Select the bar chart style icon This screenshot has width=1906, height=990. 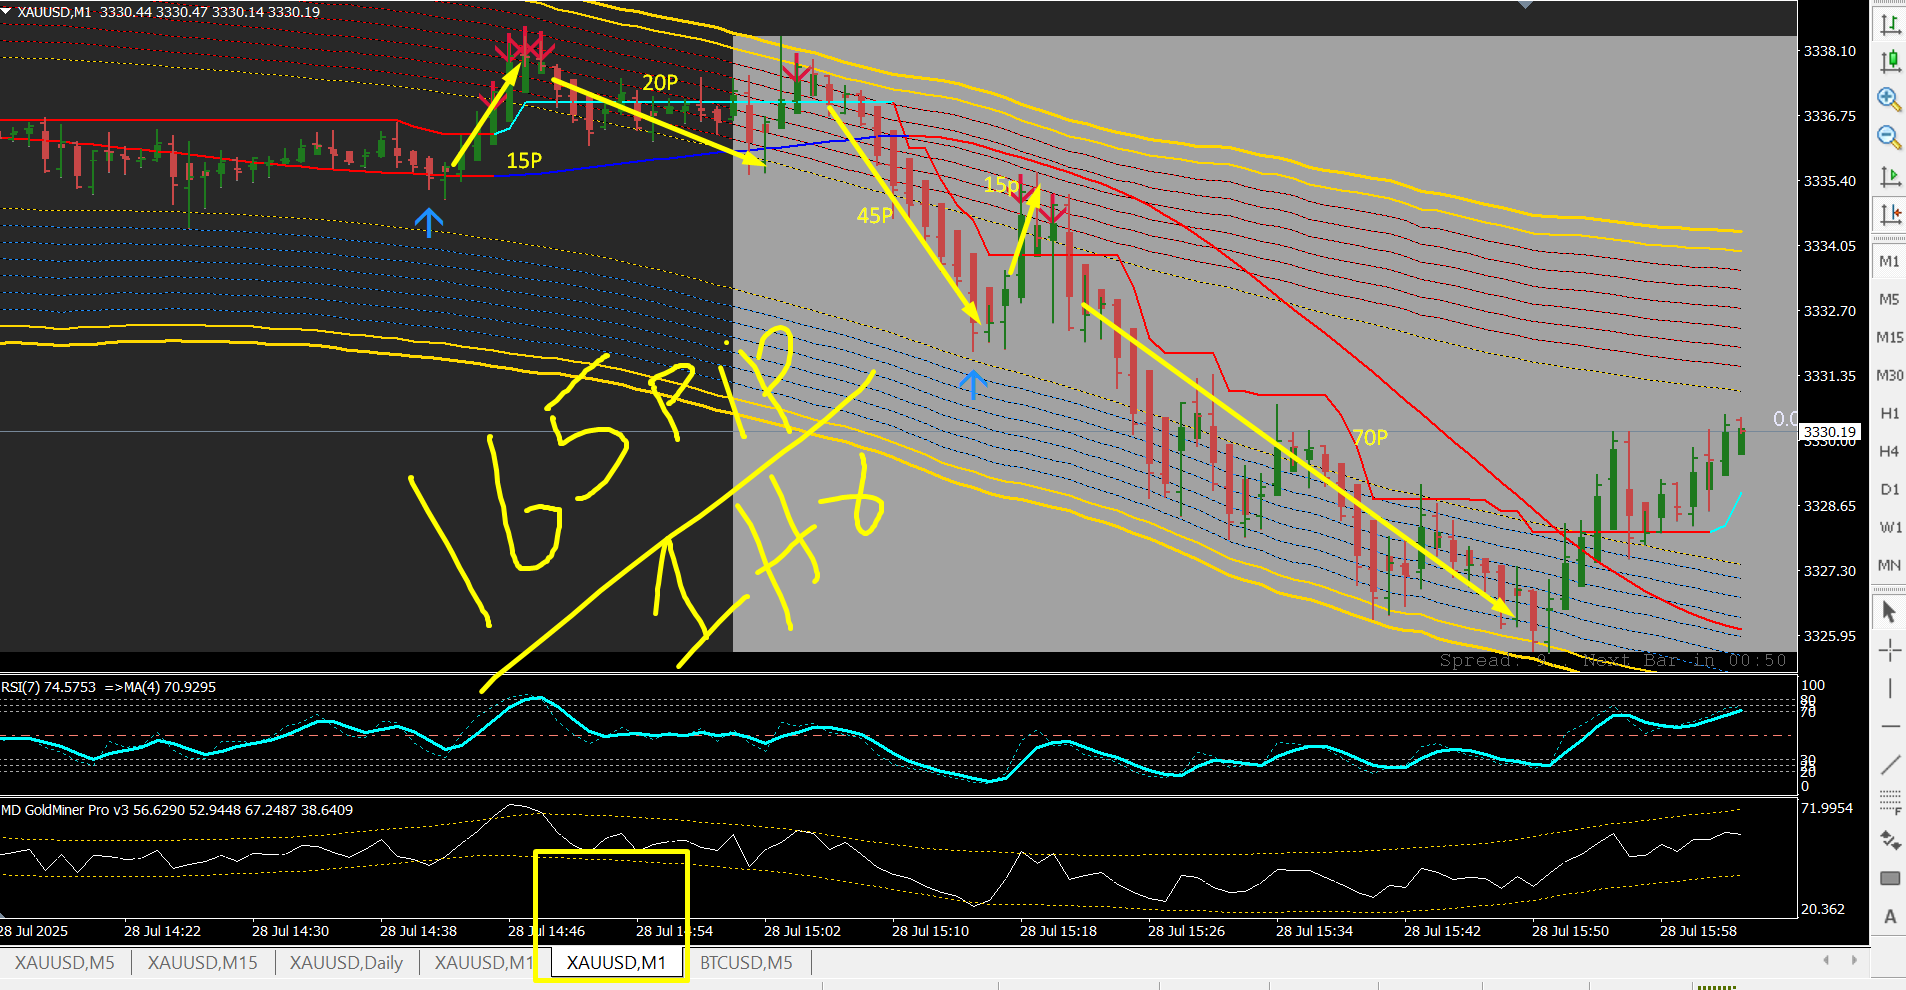point(1889,25)
